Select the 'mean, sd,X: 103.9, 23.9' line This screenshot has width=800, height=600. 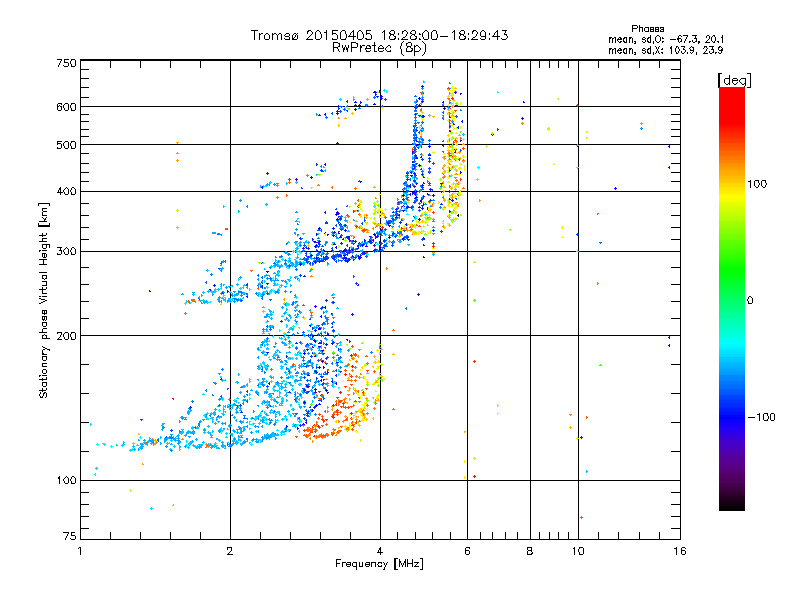click(x=665, y=50)
